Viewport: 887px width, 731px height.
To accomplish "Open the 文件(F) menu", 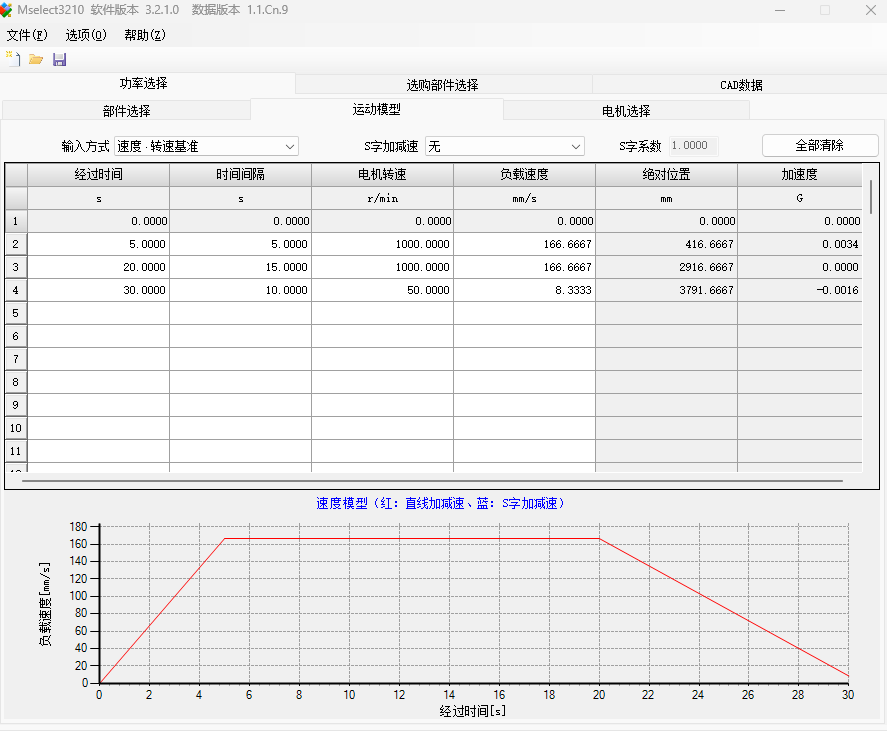I will pos(27,35).
